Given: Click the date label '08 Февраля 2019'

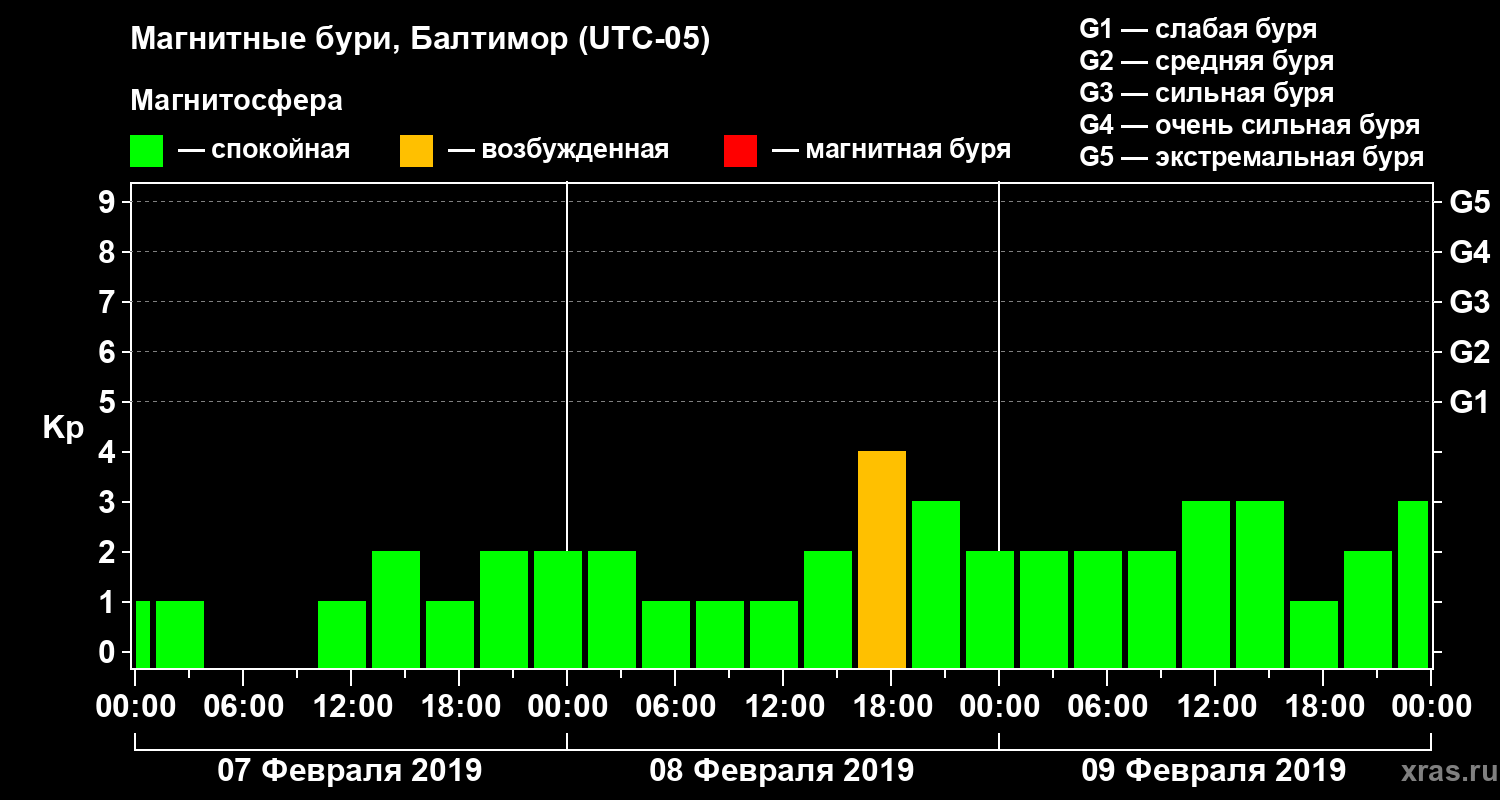Looking at the screenshot, I should (x=782, y=771).
